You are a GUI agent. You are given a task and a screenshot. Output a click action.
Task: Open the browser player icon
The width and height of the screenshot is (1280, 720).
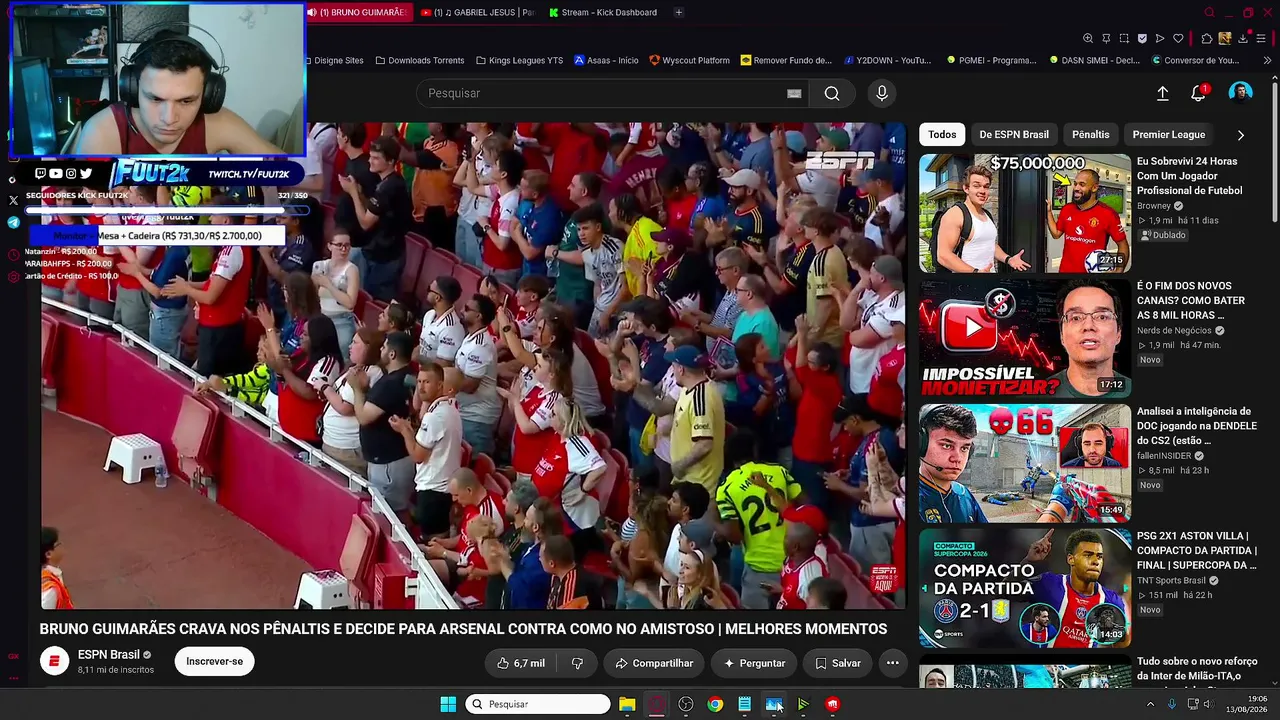point(1160,39)
